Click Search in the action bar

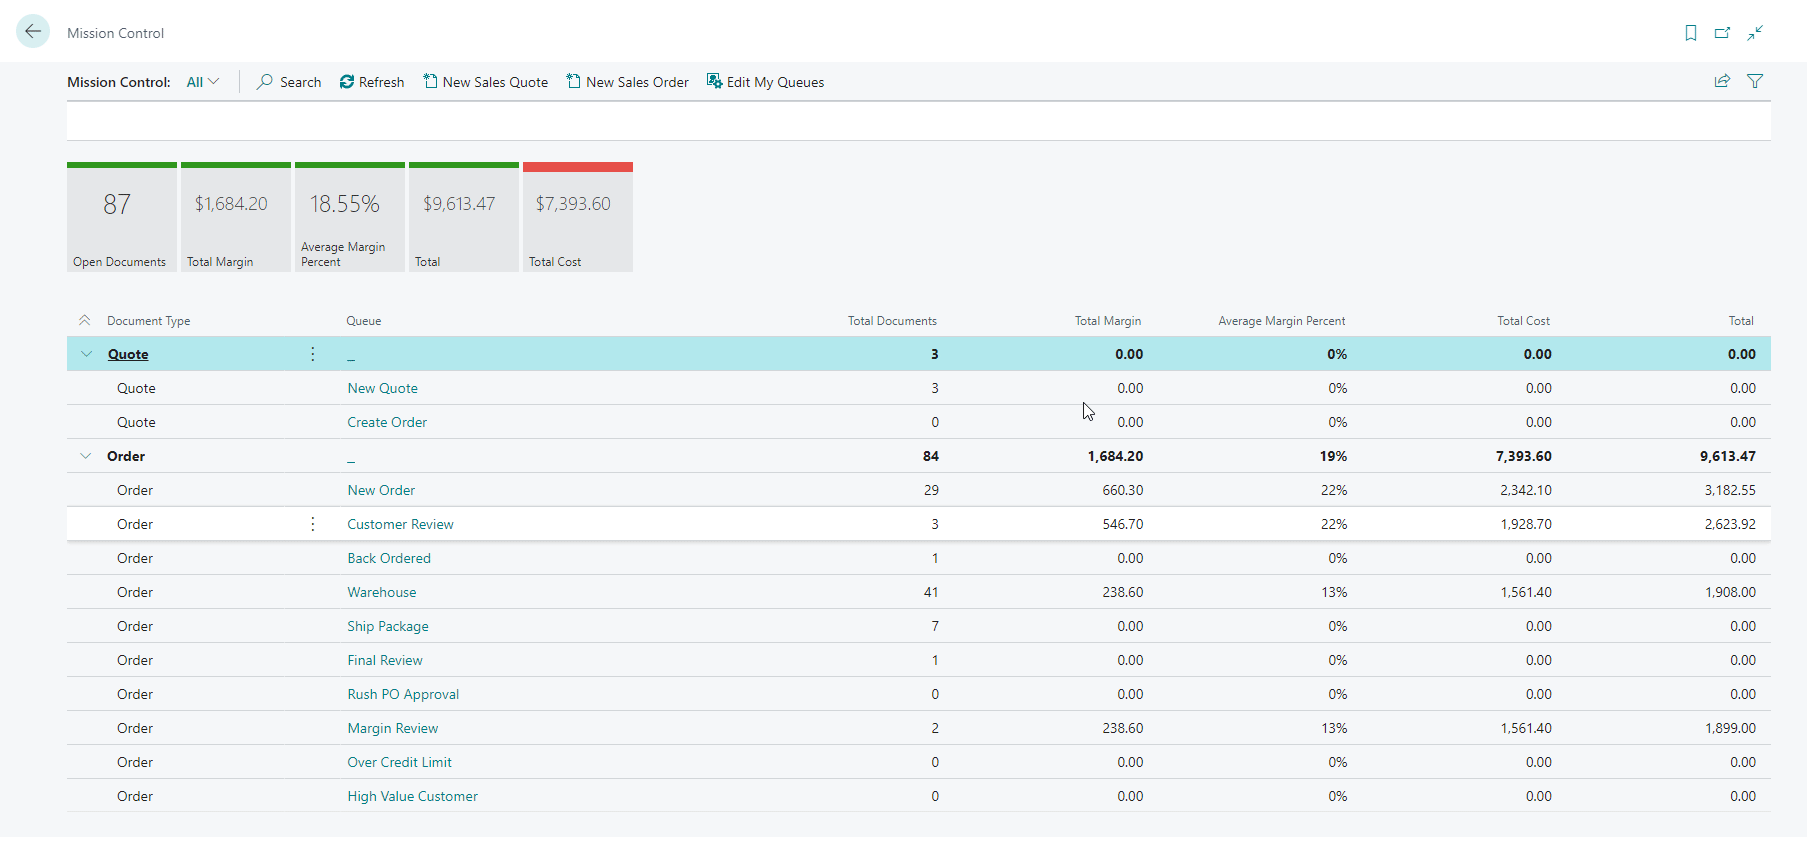pos(289,82)
